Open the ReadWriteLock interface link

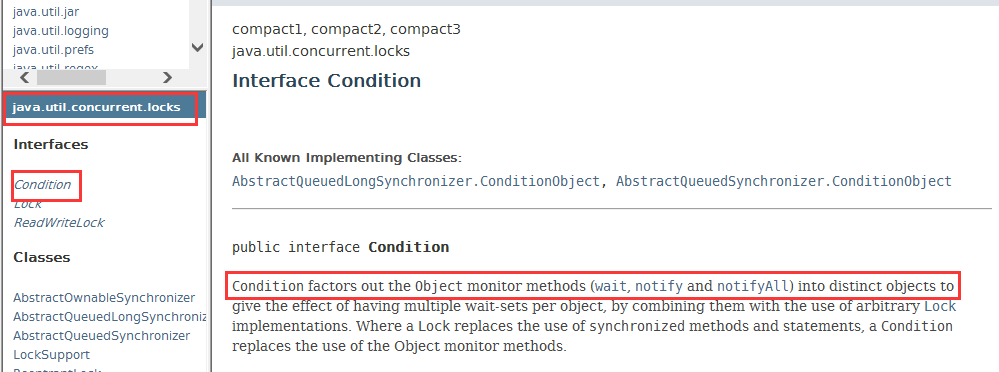tap(59, 223)
